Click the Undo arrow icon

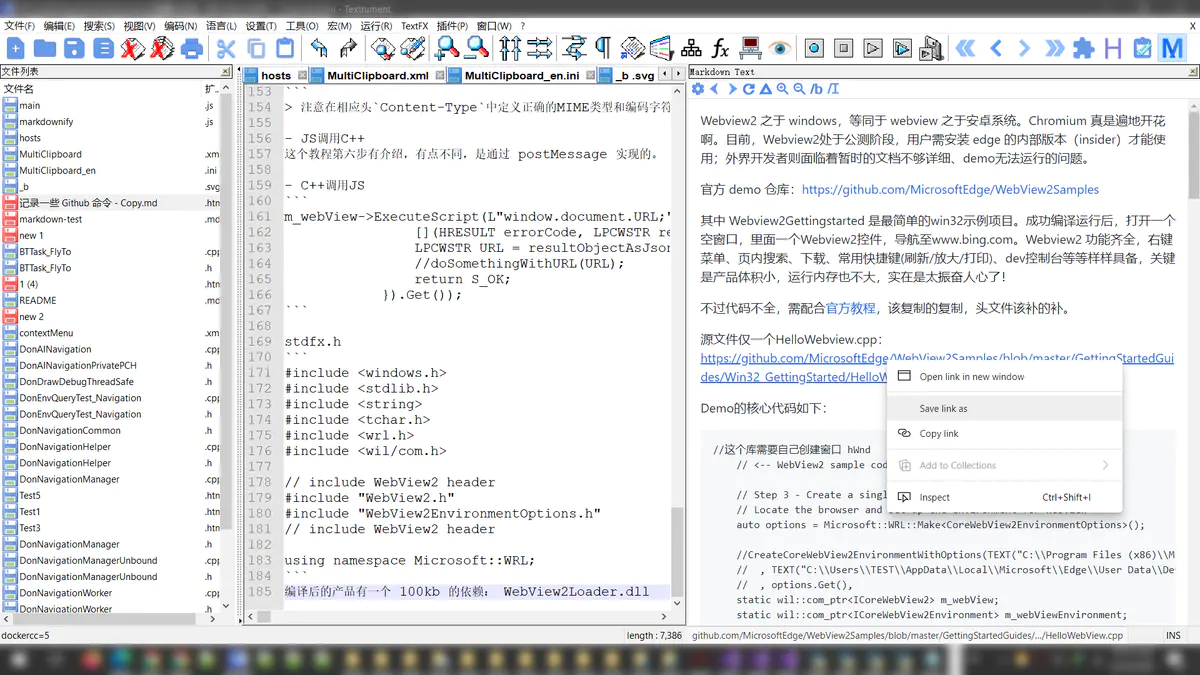click(319, 48)
